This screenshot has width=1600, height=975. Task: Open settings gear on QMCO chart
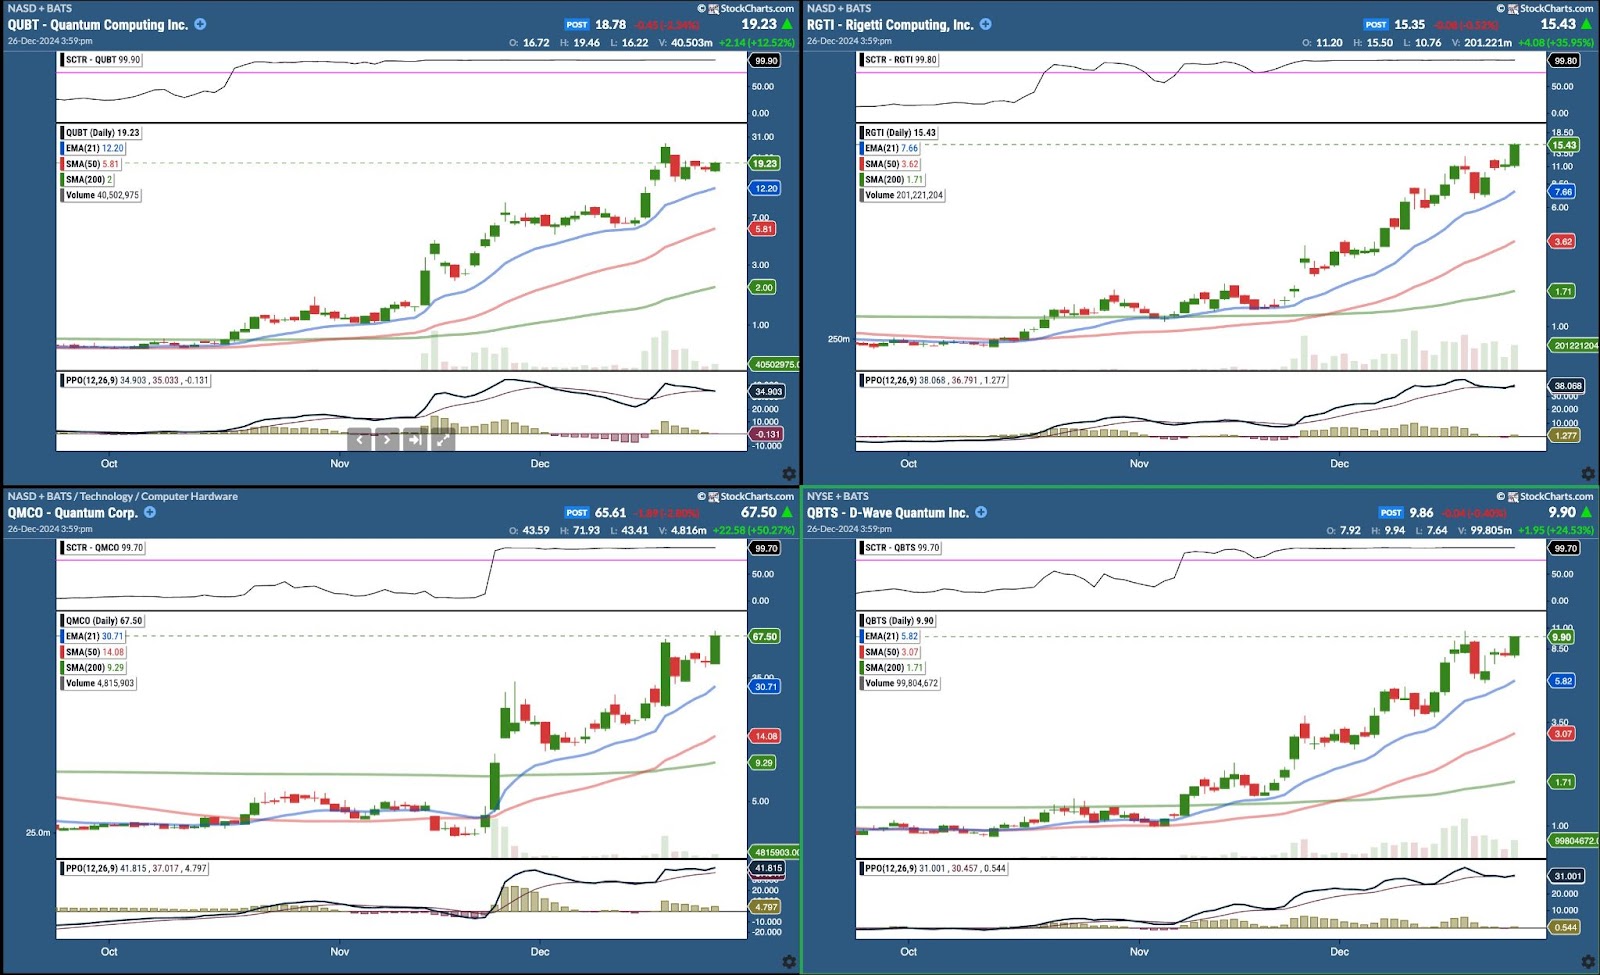point(789,961)
